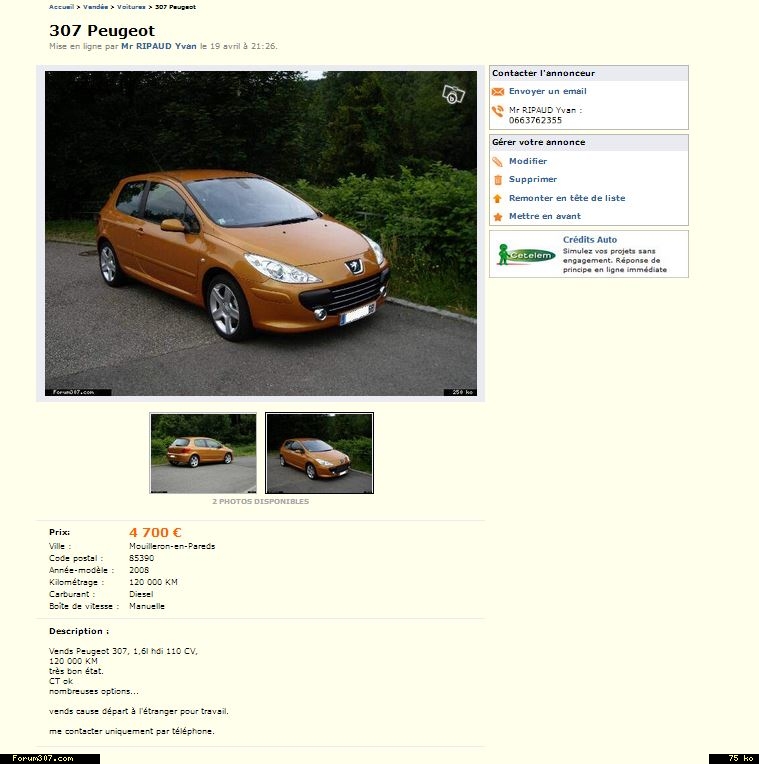The height and width of the screenshot is (764, 759).
Task: Click the camera icon on the main photo
Action: [453, 94]
